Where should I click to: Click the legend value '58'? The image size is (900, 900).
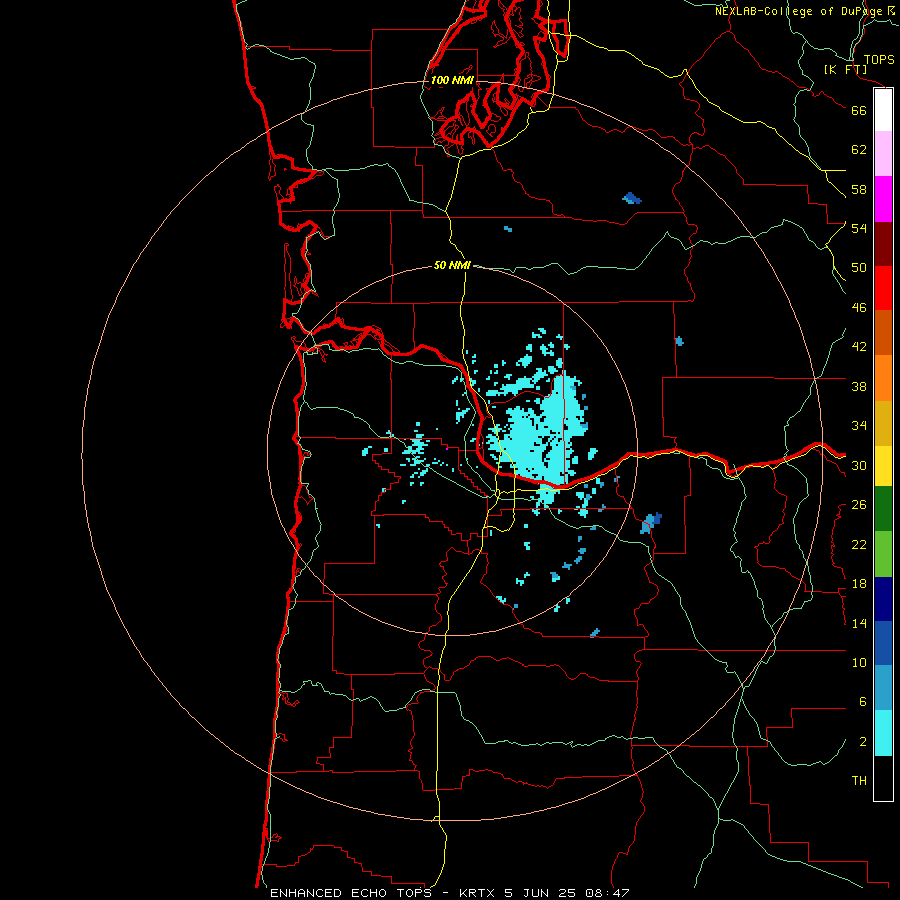[859, 189]
